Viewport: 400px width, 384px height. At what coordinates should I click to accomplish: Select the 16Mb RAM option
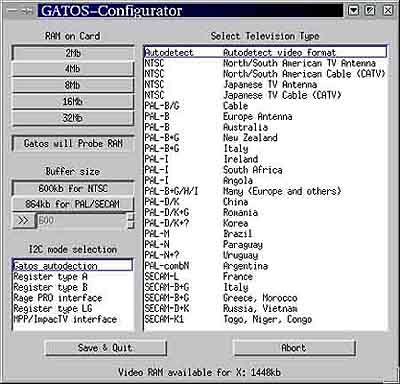(x=73, y=101)
